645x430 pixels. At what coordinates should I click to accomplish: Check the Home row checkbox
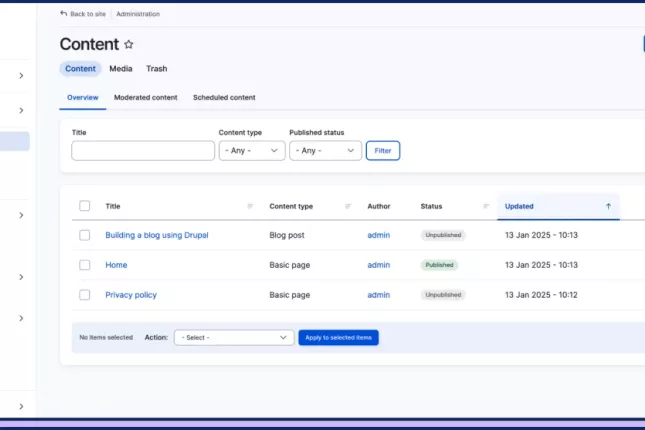(x=85, y=265)
